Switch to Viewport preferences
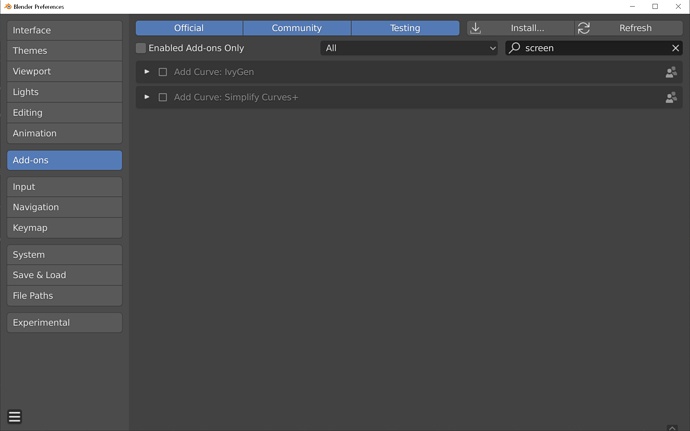Screen dimensions: 690x431 click(x=64, y=71)
